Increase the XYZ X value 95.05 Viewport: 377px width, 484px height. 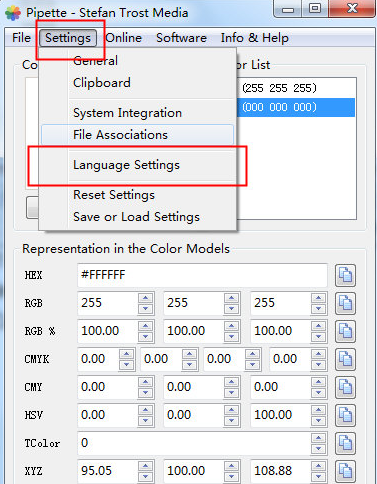[146, 466]
